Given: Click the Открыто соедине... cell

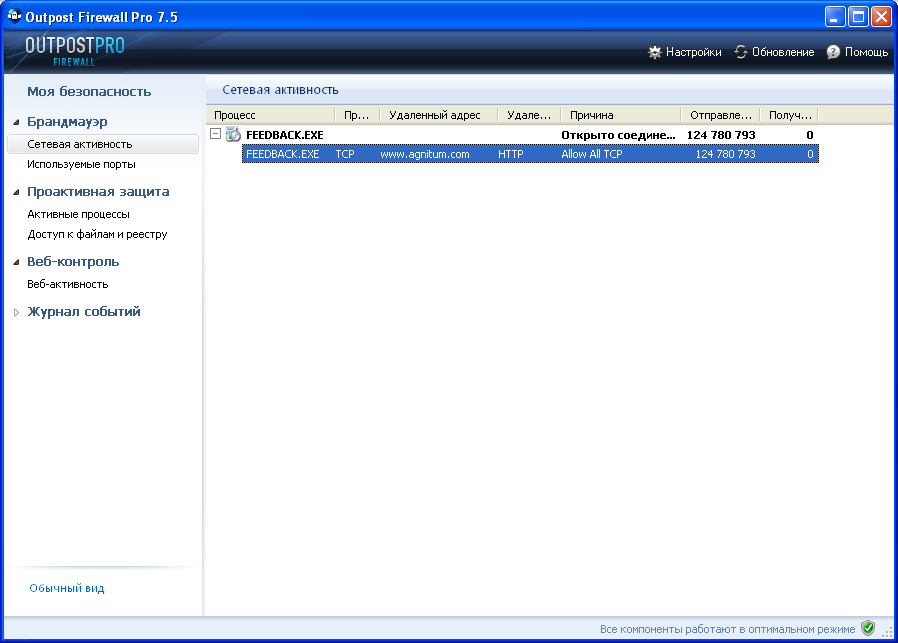Looking at the screenshot, I should coord(618,135).
